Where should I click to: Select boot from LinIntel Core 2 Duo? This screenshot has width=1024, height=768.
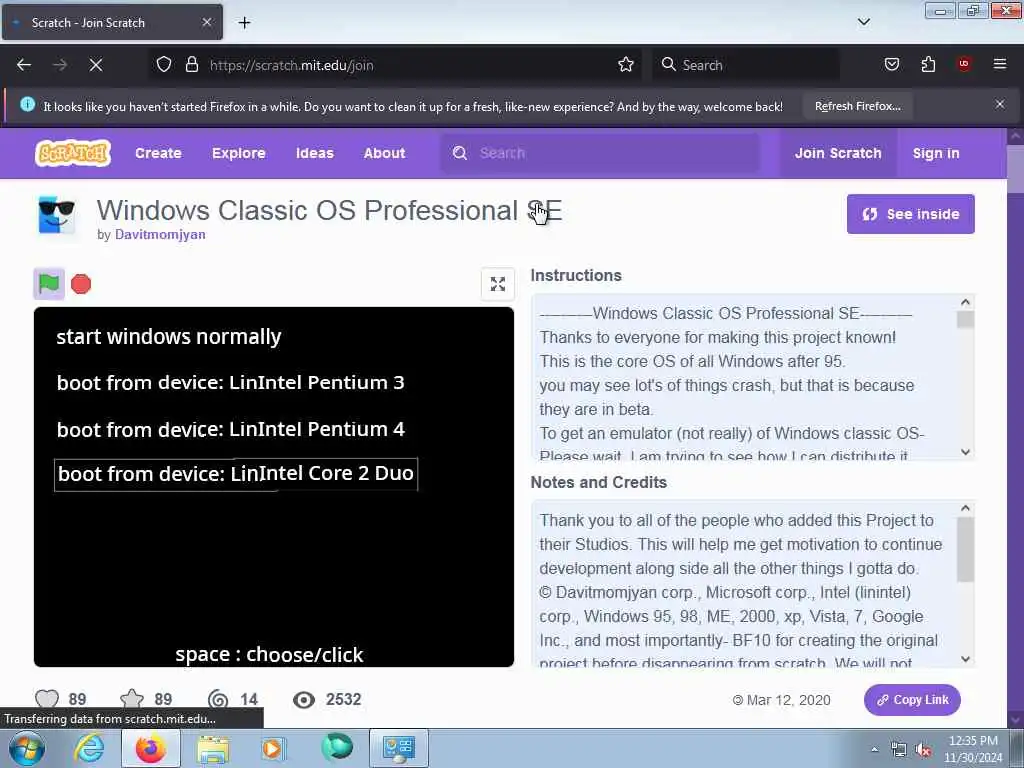tap(236, 473)
